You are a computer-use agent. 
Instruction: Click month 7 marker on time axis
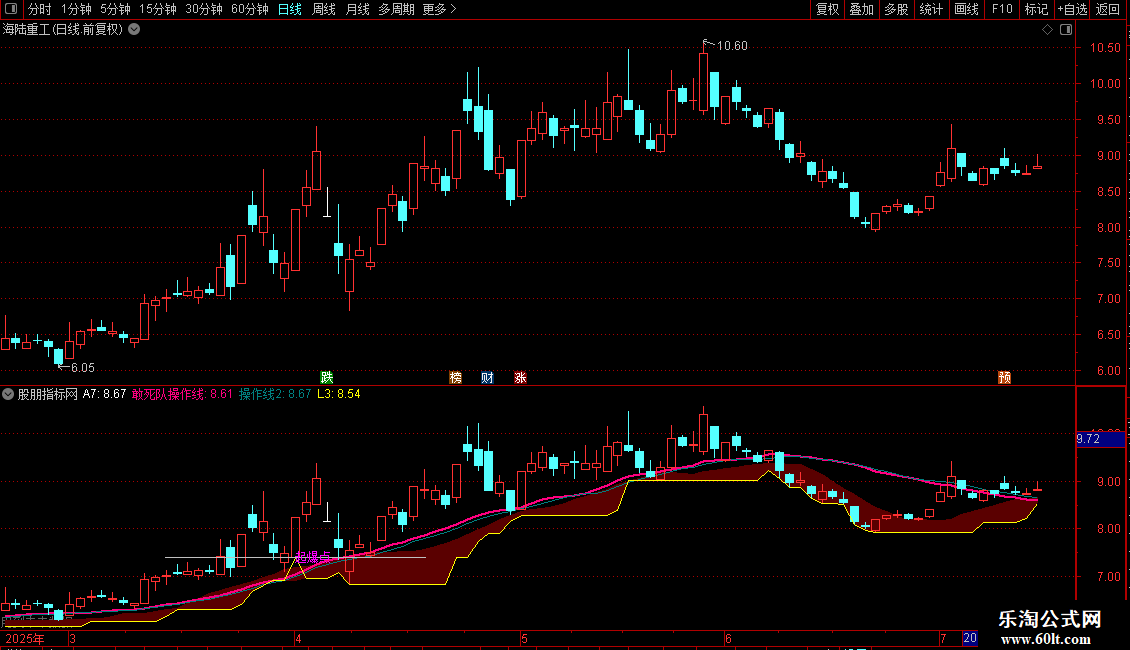pyautogui.click(x=943, y=639)
